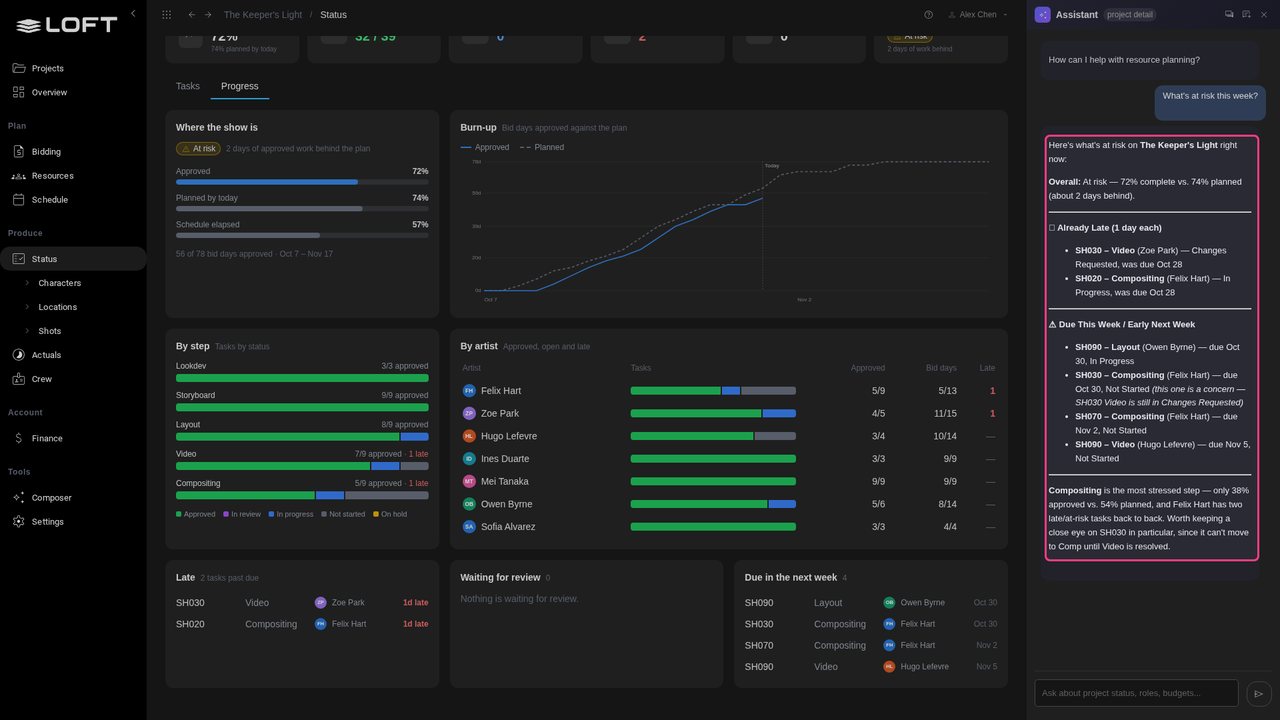1280x720 pixels.
Task: Open the Alex Chen user dropdown
Action: 977,15
